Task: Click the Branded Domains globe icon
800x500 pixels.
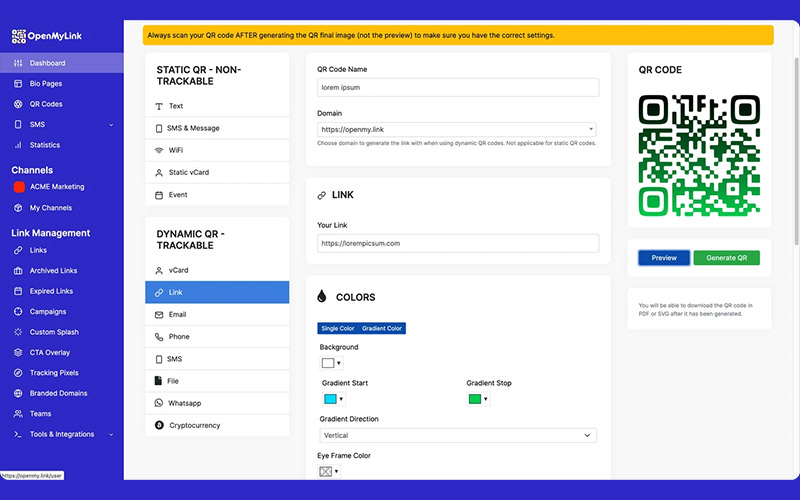Action: [18, 393]
